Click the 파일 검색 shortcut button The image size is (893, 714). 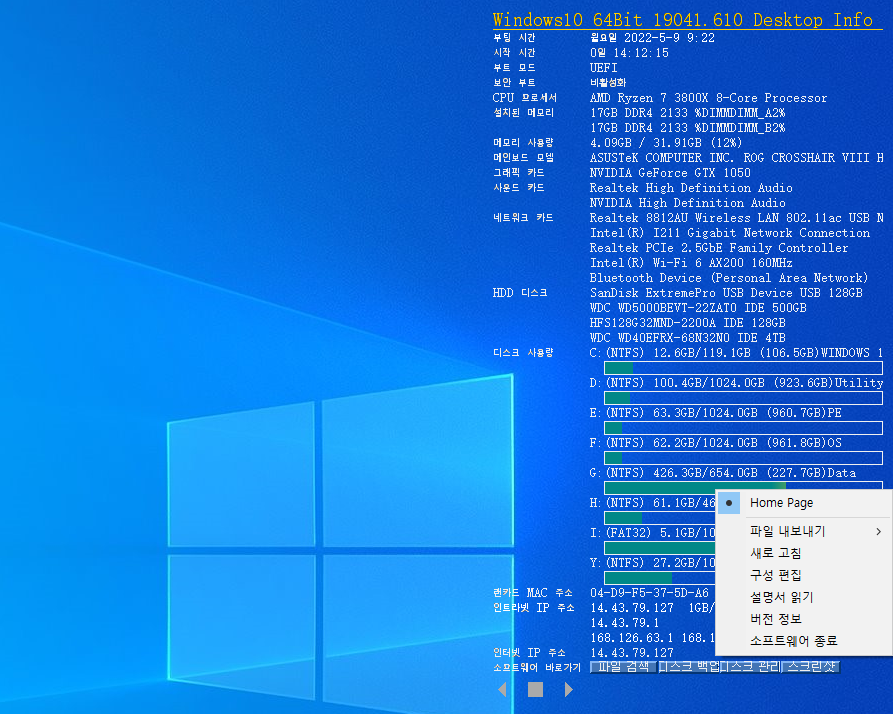pyautogui.click(x=623, y=667)
